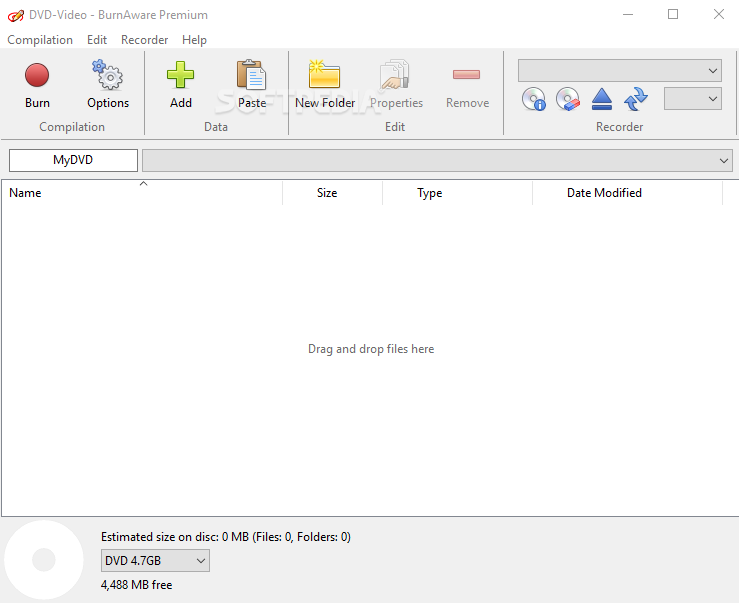The height and width of the screenshot is (603, 739).
Task: Click the Properties icon
Action: [x=395, y=74]
